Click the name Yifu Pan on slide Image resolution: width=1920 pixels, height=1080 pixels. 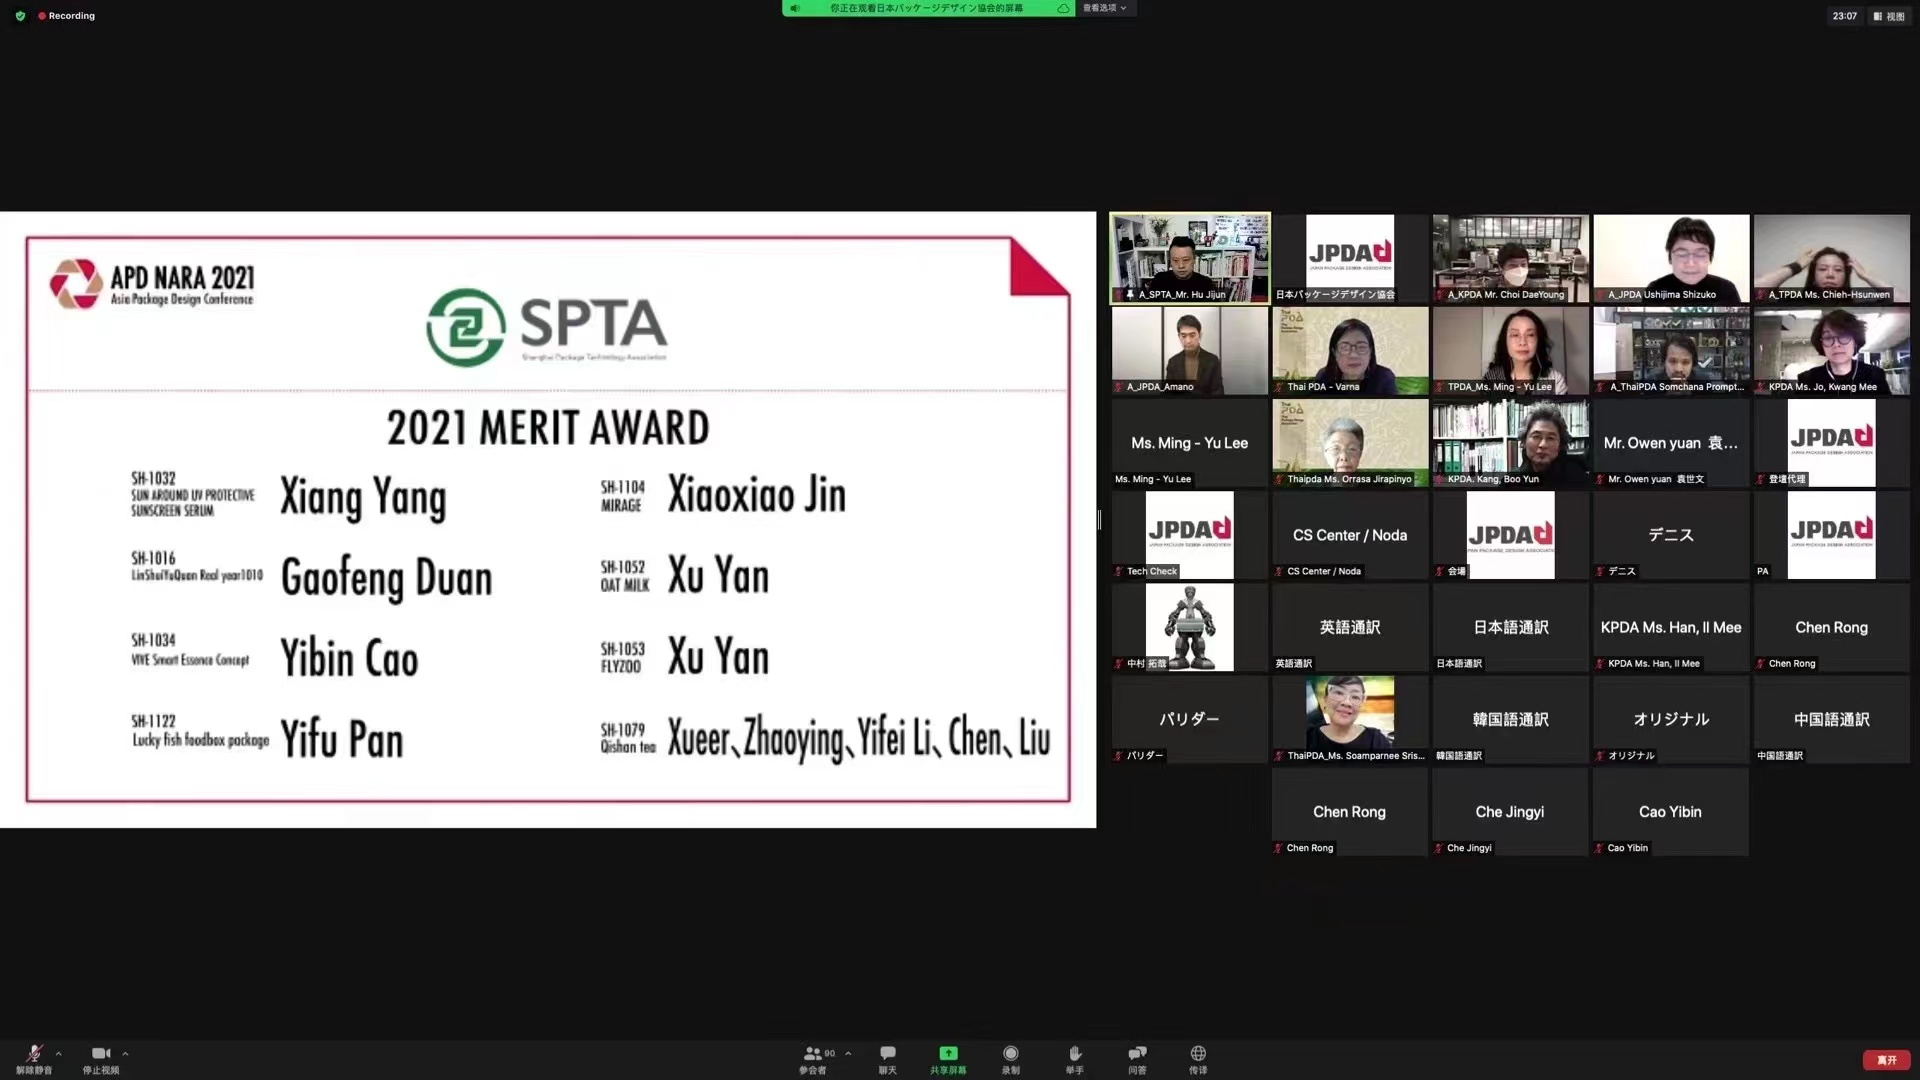point(342,740)
